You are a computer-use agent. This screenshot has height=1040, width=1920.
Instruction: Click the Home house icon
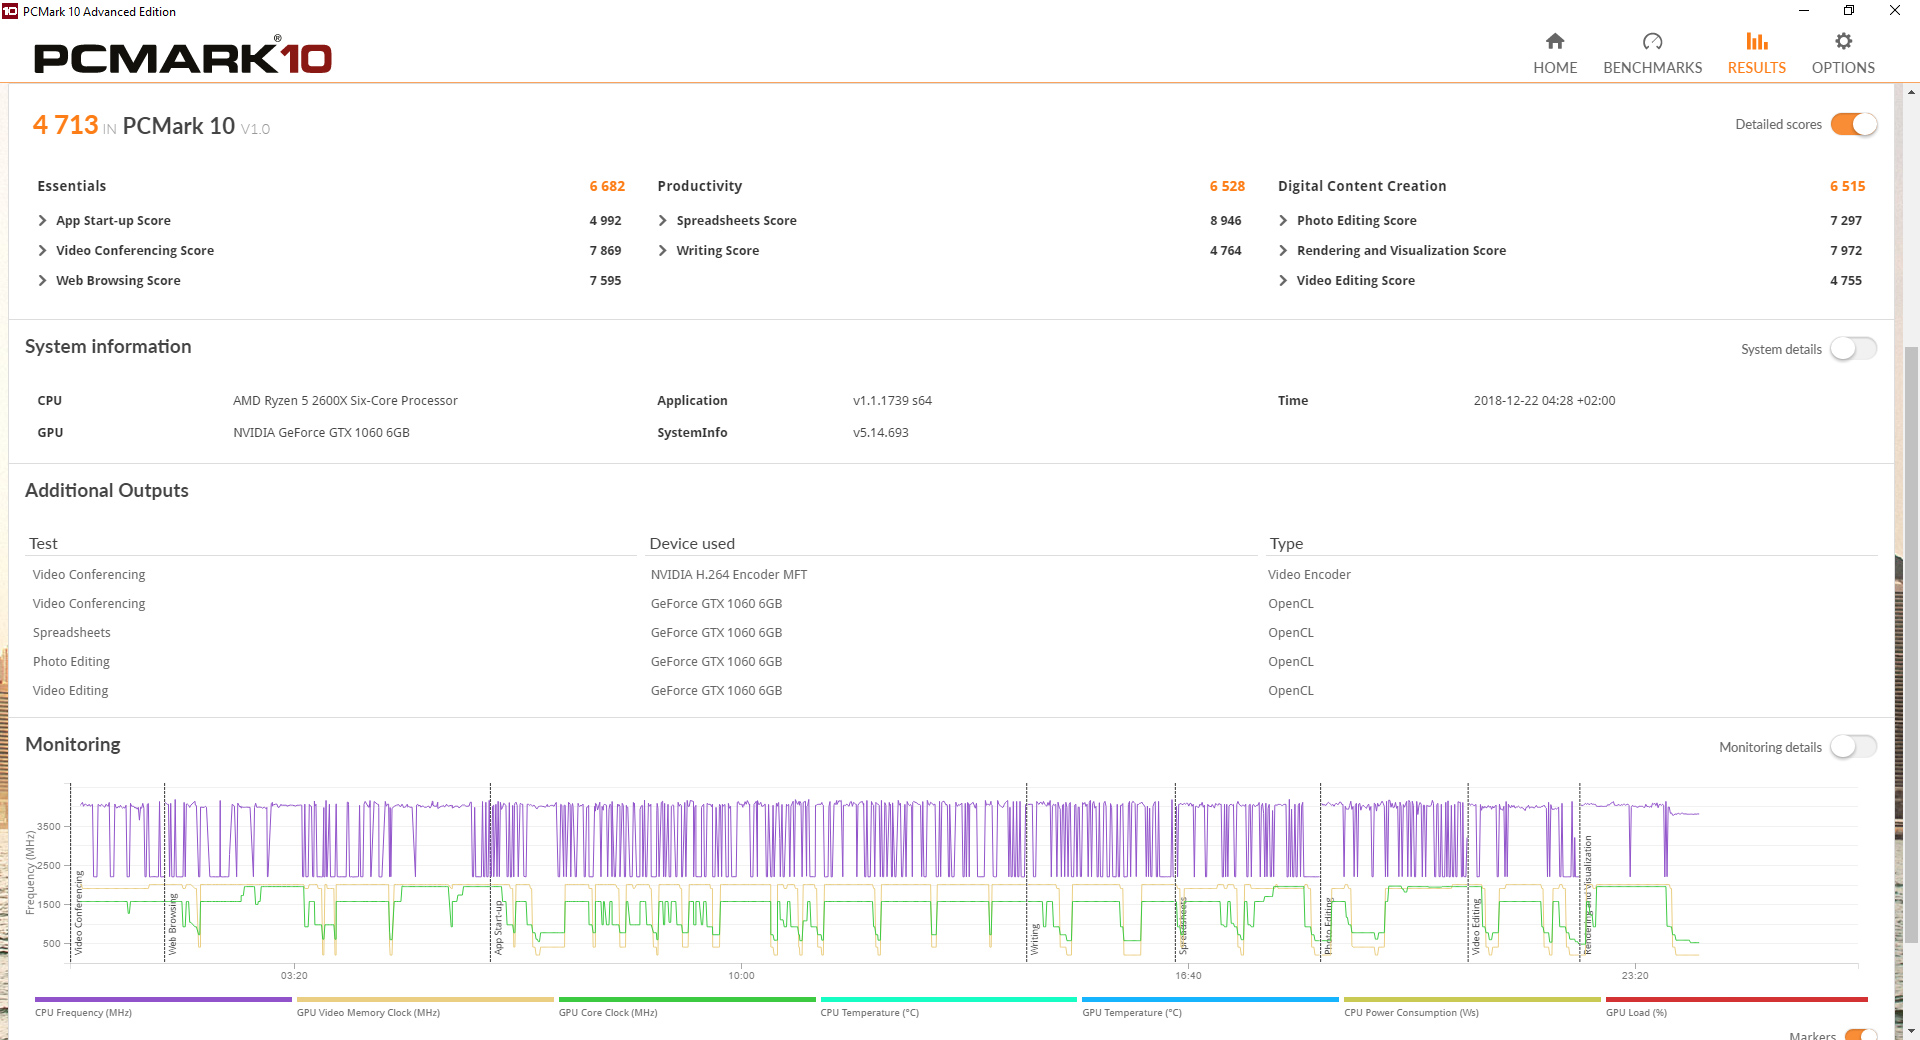(x=1555, y=41)
